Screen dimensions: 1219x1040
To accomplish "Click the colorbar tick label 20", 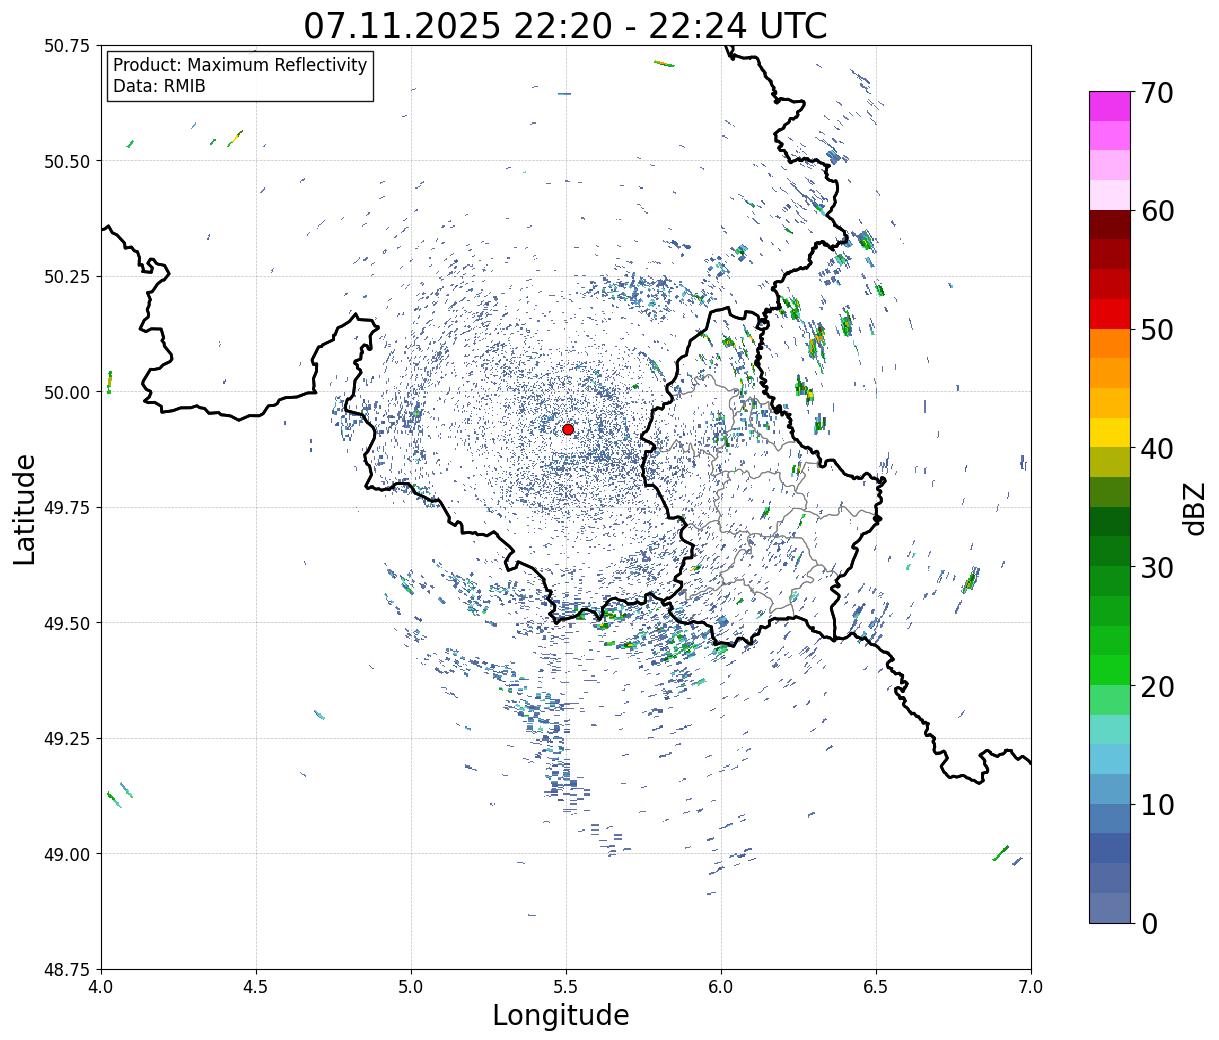I will 1158,686.
